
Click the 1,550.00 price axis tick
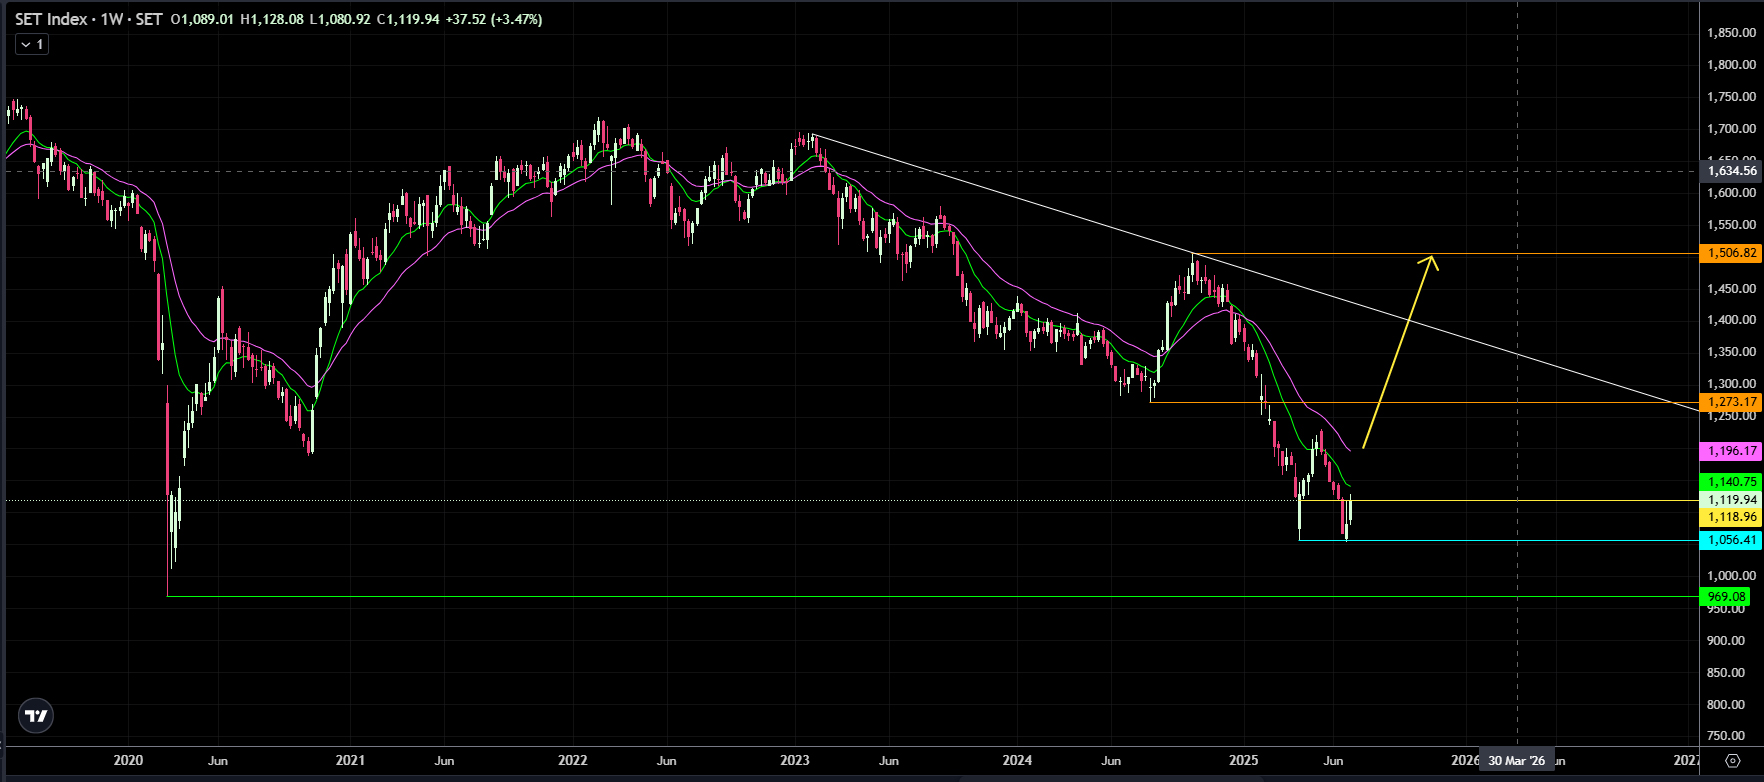[1732, 225]
